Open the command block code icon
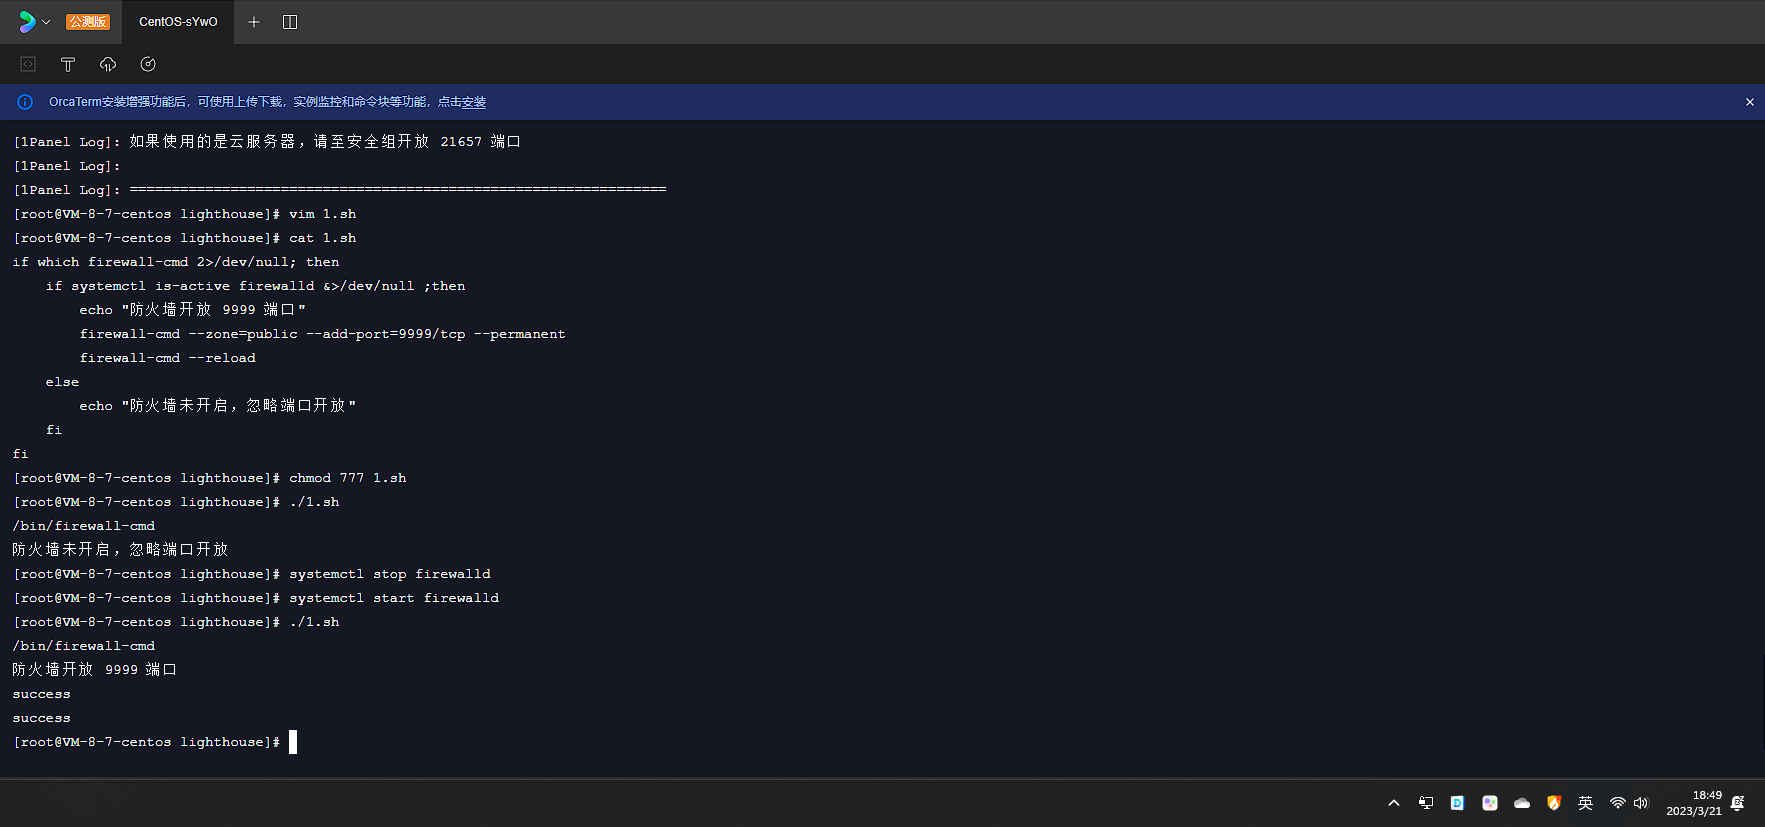Screen dimensions: 1765x827 [28, 64]
